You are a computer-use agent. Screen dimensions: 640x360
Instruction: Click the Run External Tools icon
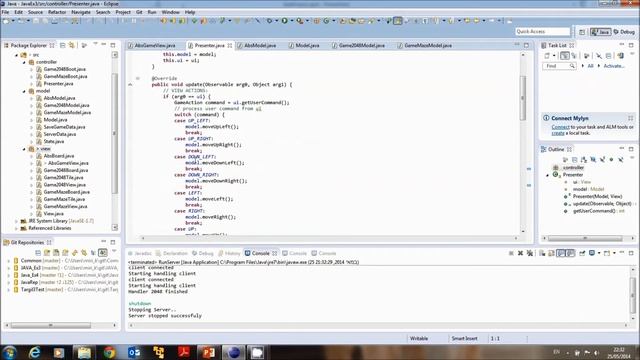pos(300,20)
